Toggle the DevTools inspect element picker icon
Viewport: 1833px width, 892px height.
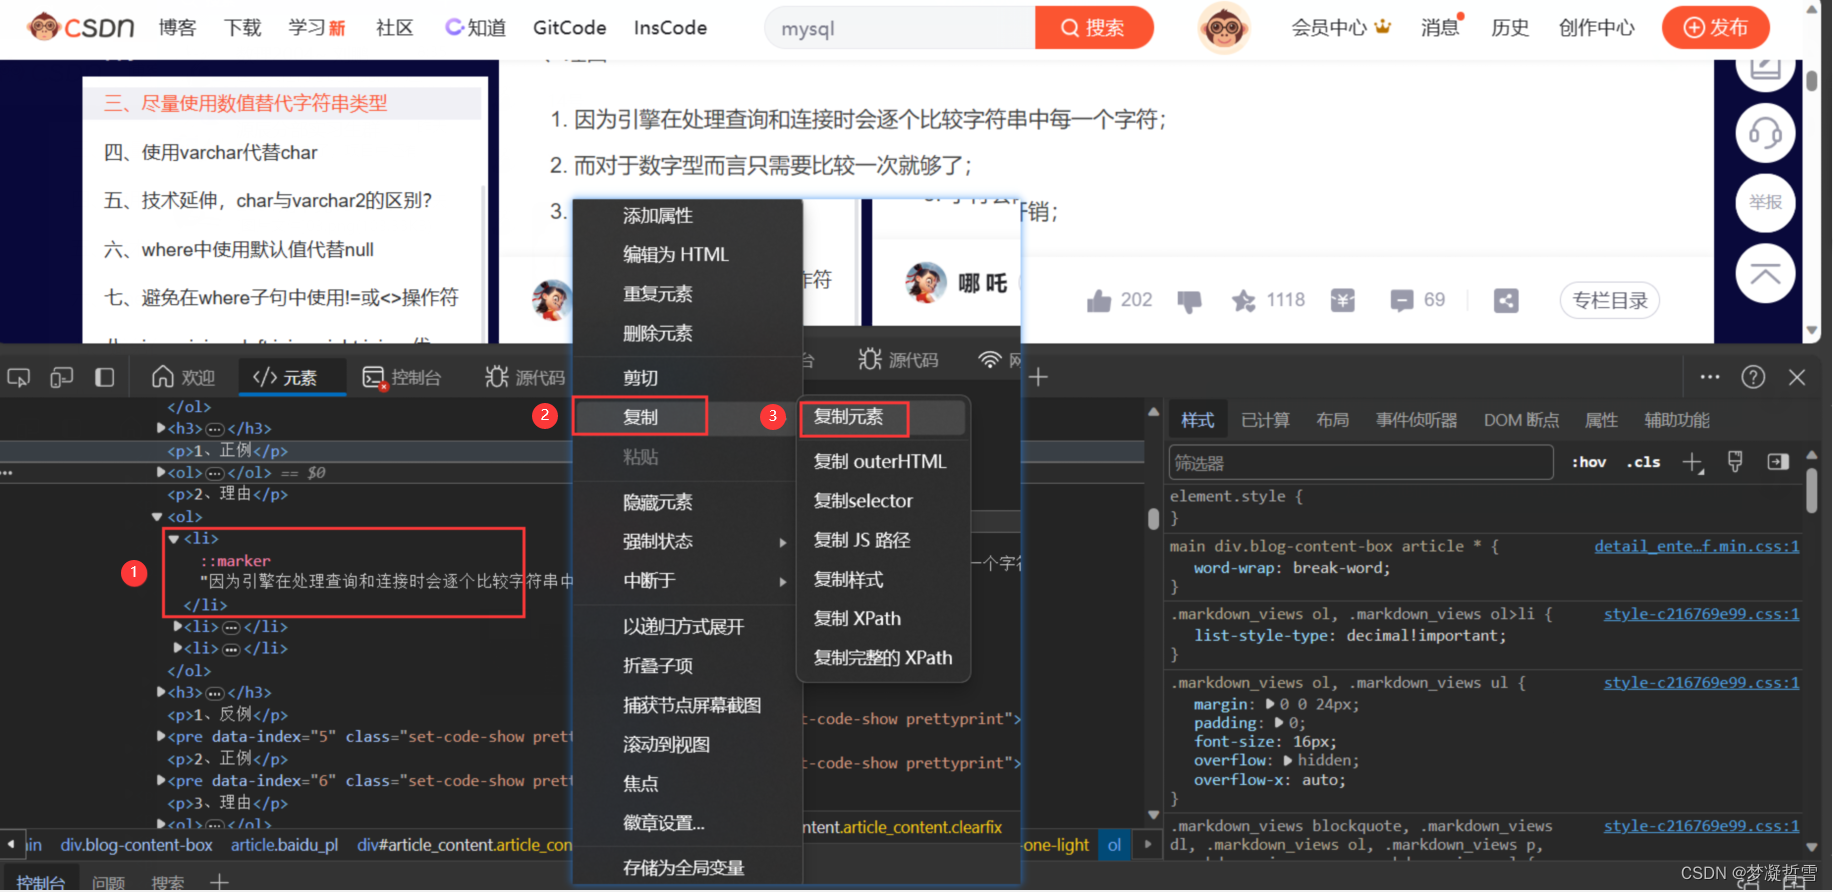(18, 377)
